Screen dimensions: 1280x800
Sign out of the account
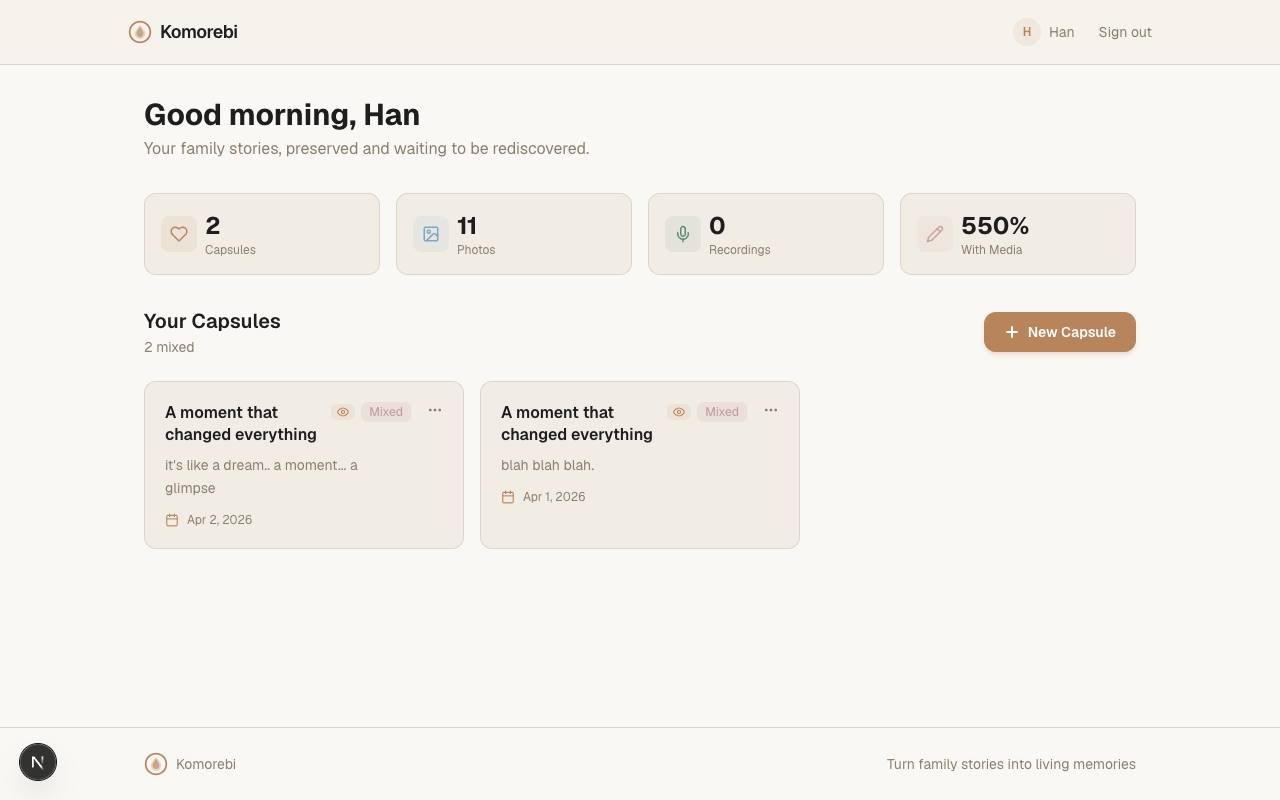click(1125, 32)
